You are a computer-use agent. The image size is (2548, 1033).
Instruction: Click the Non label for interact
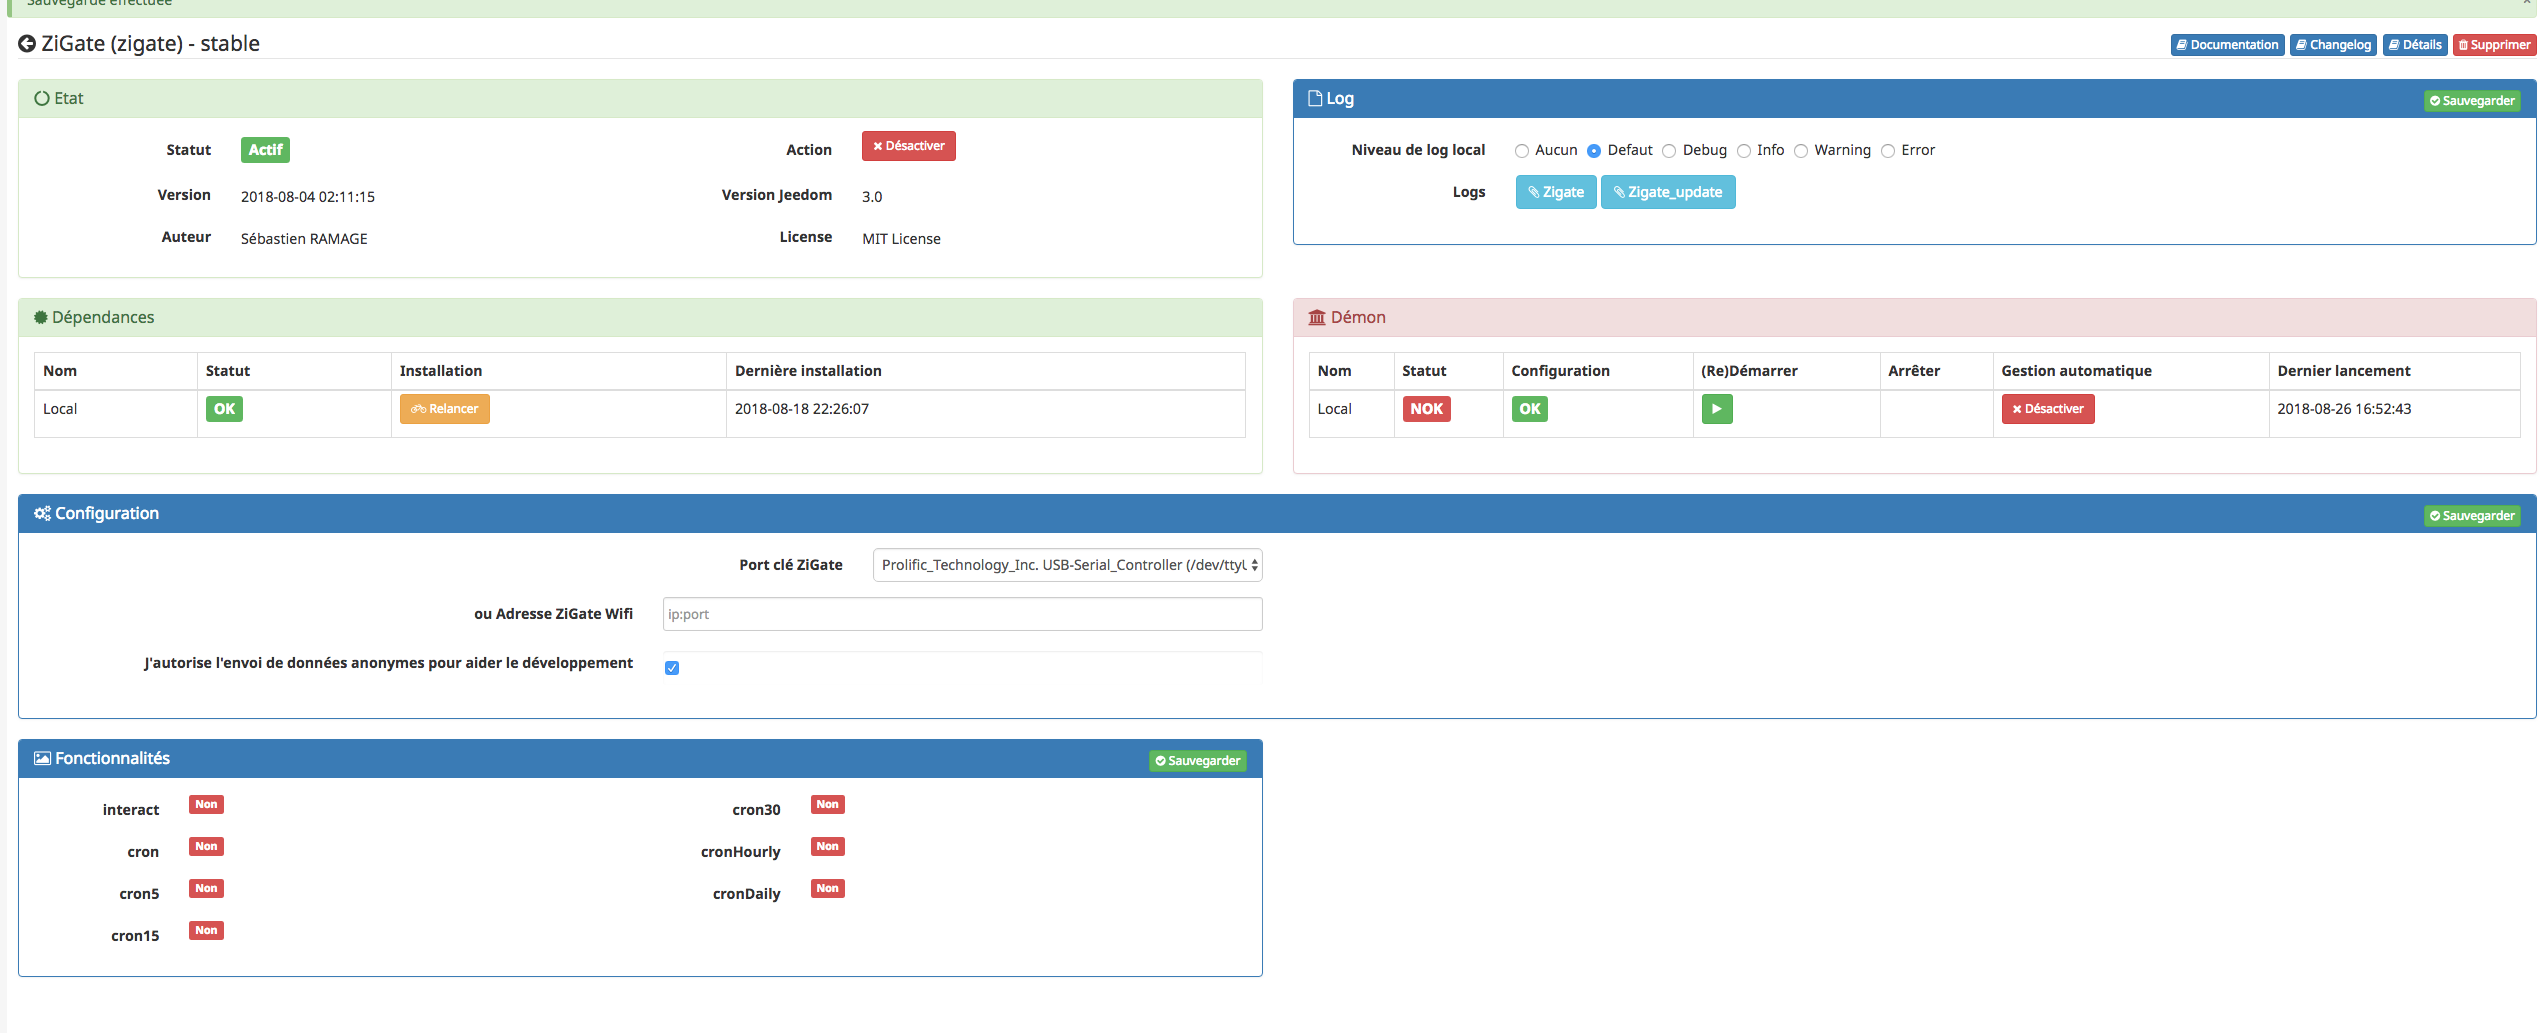click(x=206, y=804)
